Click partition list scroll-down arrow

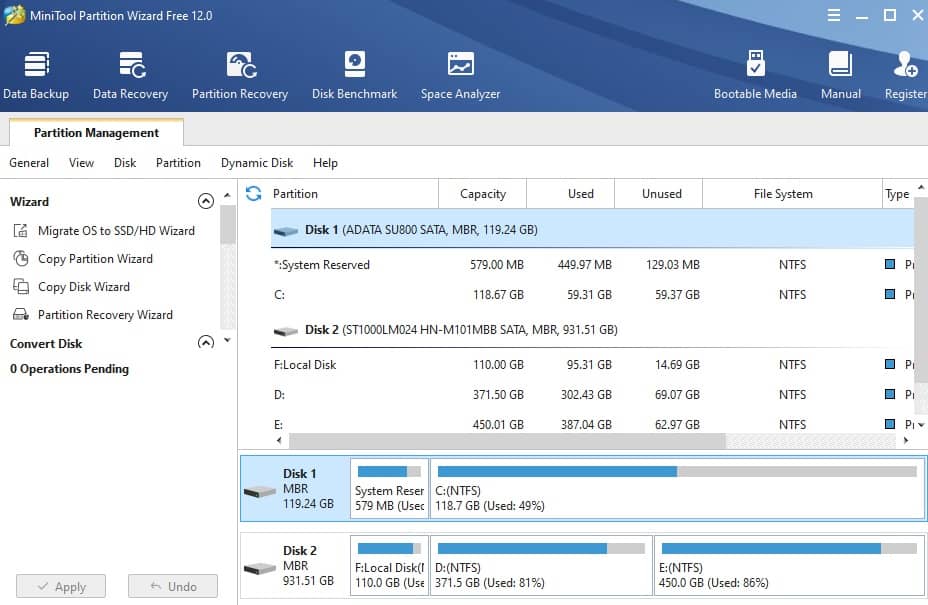point(921,425)
